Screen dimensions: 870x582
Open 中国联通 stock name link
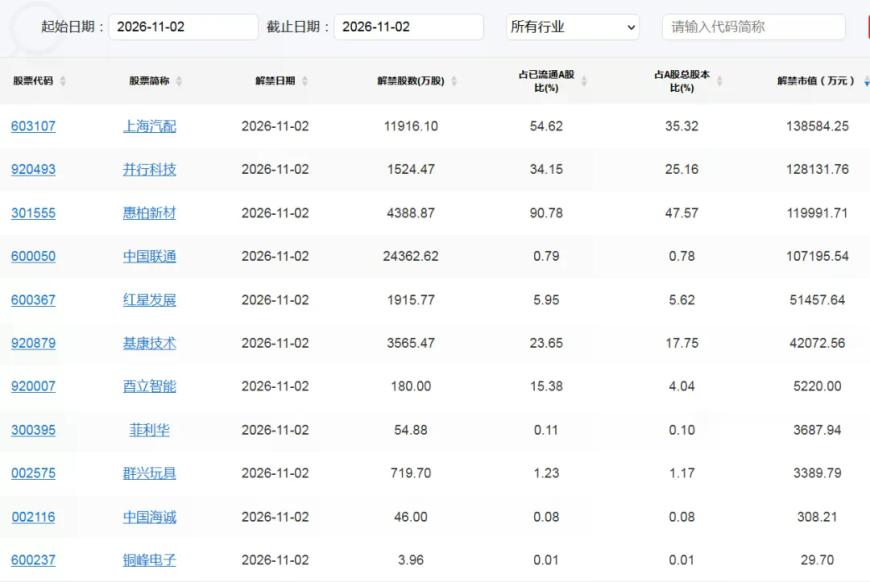coord(149,256)
